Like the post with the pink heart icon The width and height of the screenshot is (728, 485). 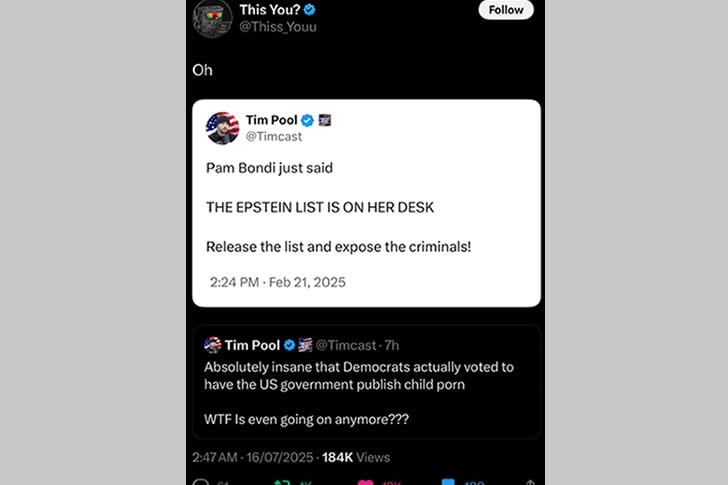pyautogui.click(x=364, y=482)
